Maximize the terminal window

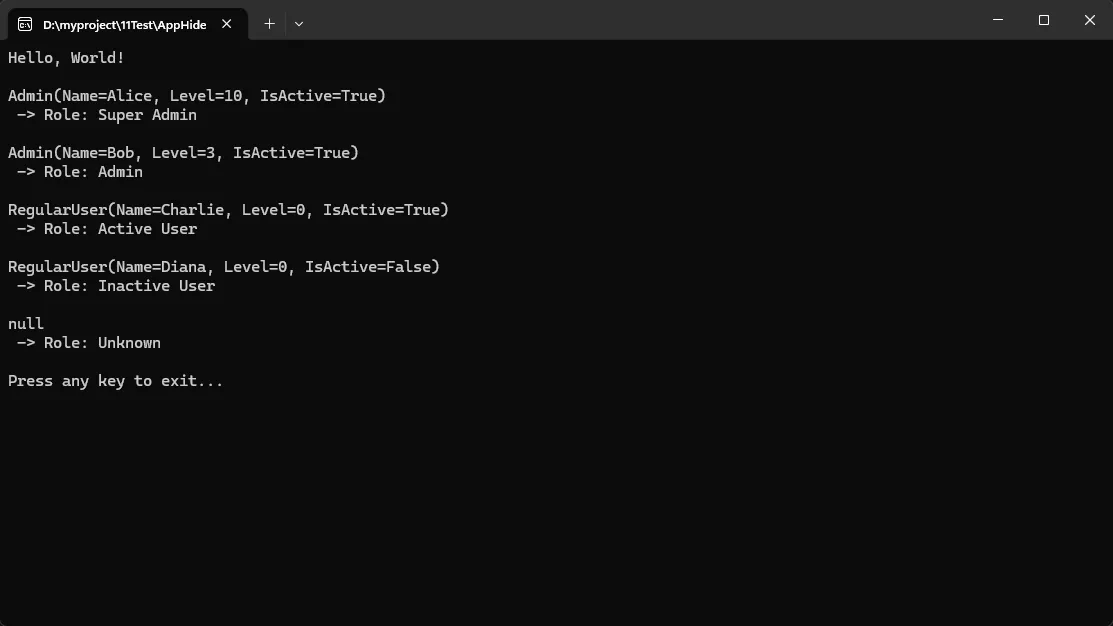[1044, 20]
